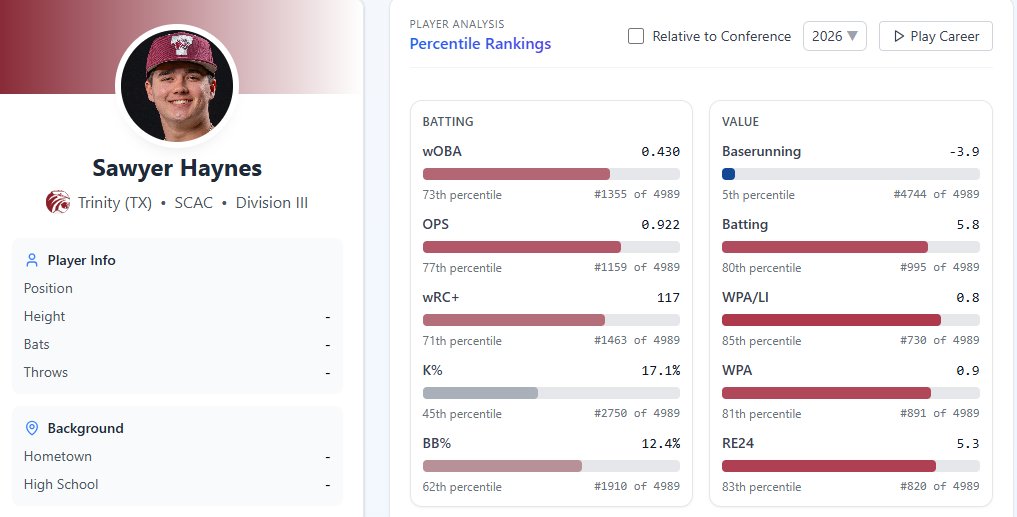Click the rank #1910 of 4989

637,486
